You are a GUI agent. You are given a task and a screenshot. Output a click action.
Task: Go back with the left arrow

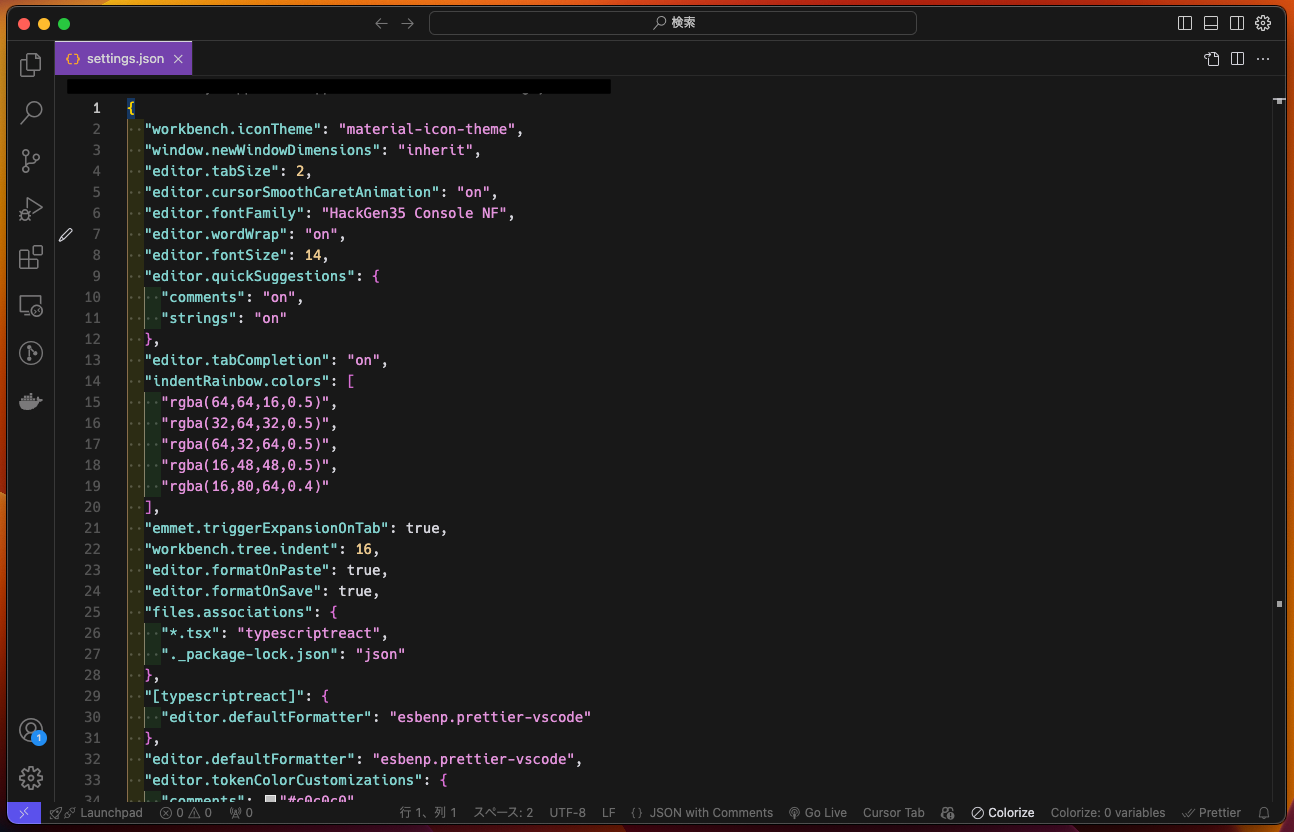(381, 23)
